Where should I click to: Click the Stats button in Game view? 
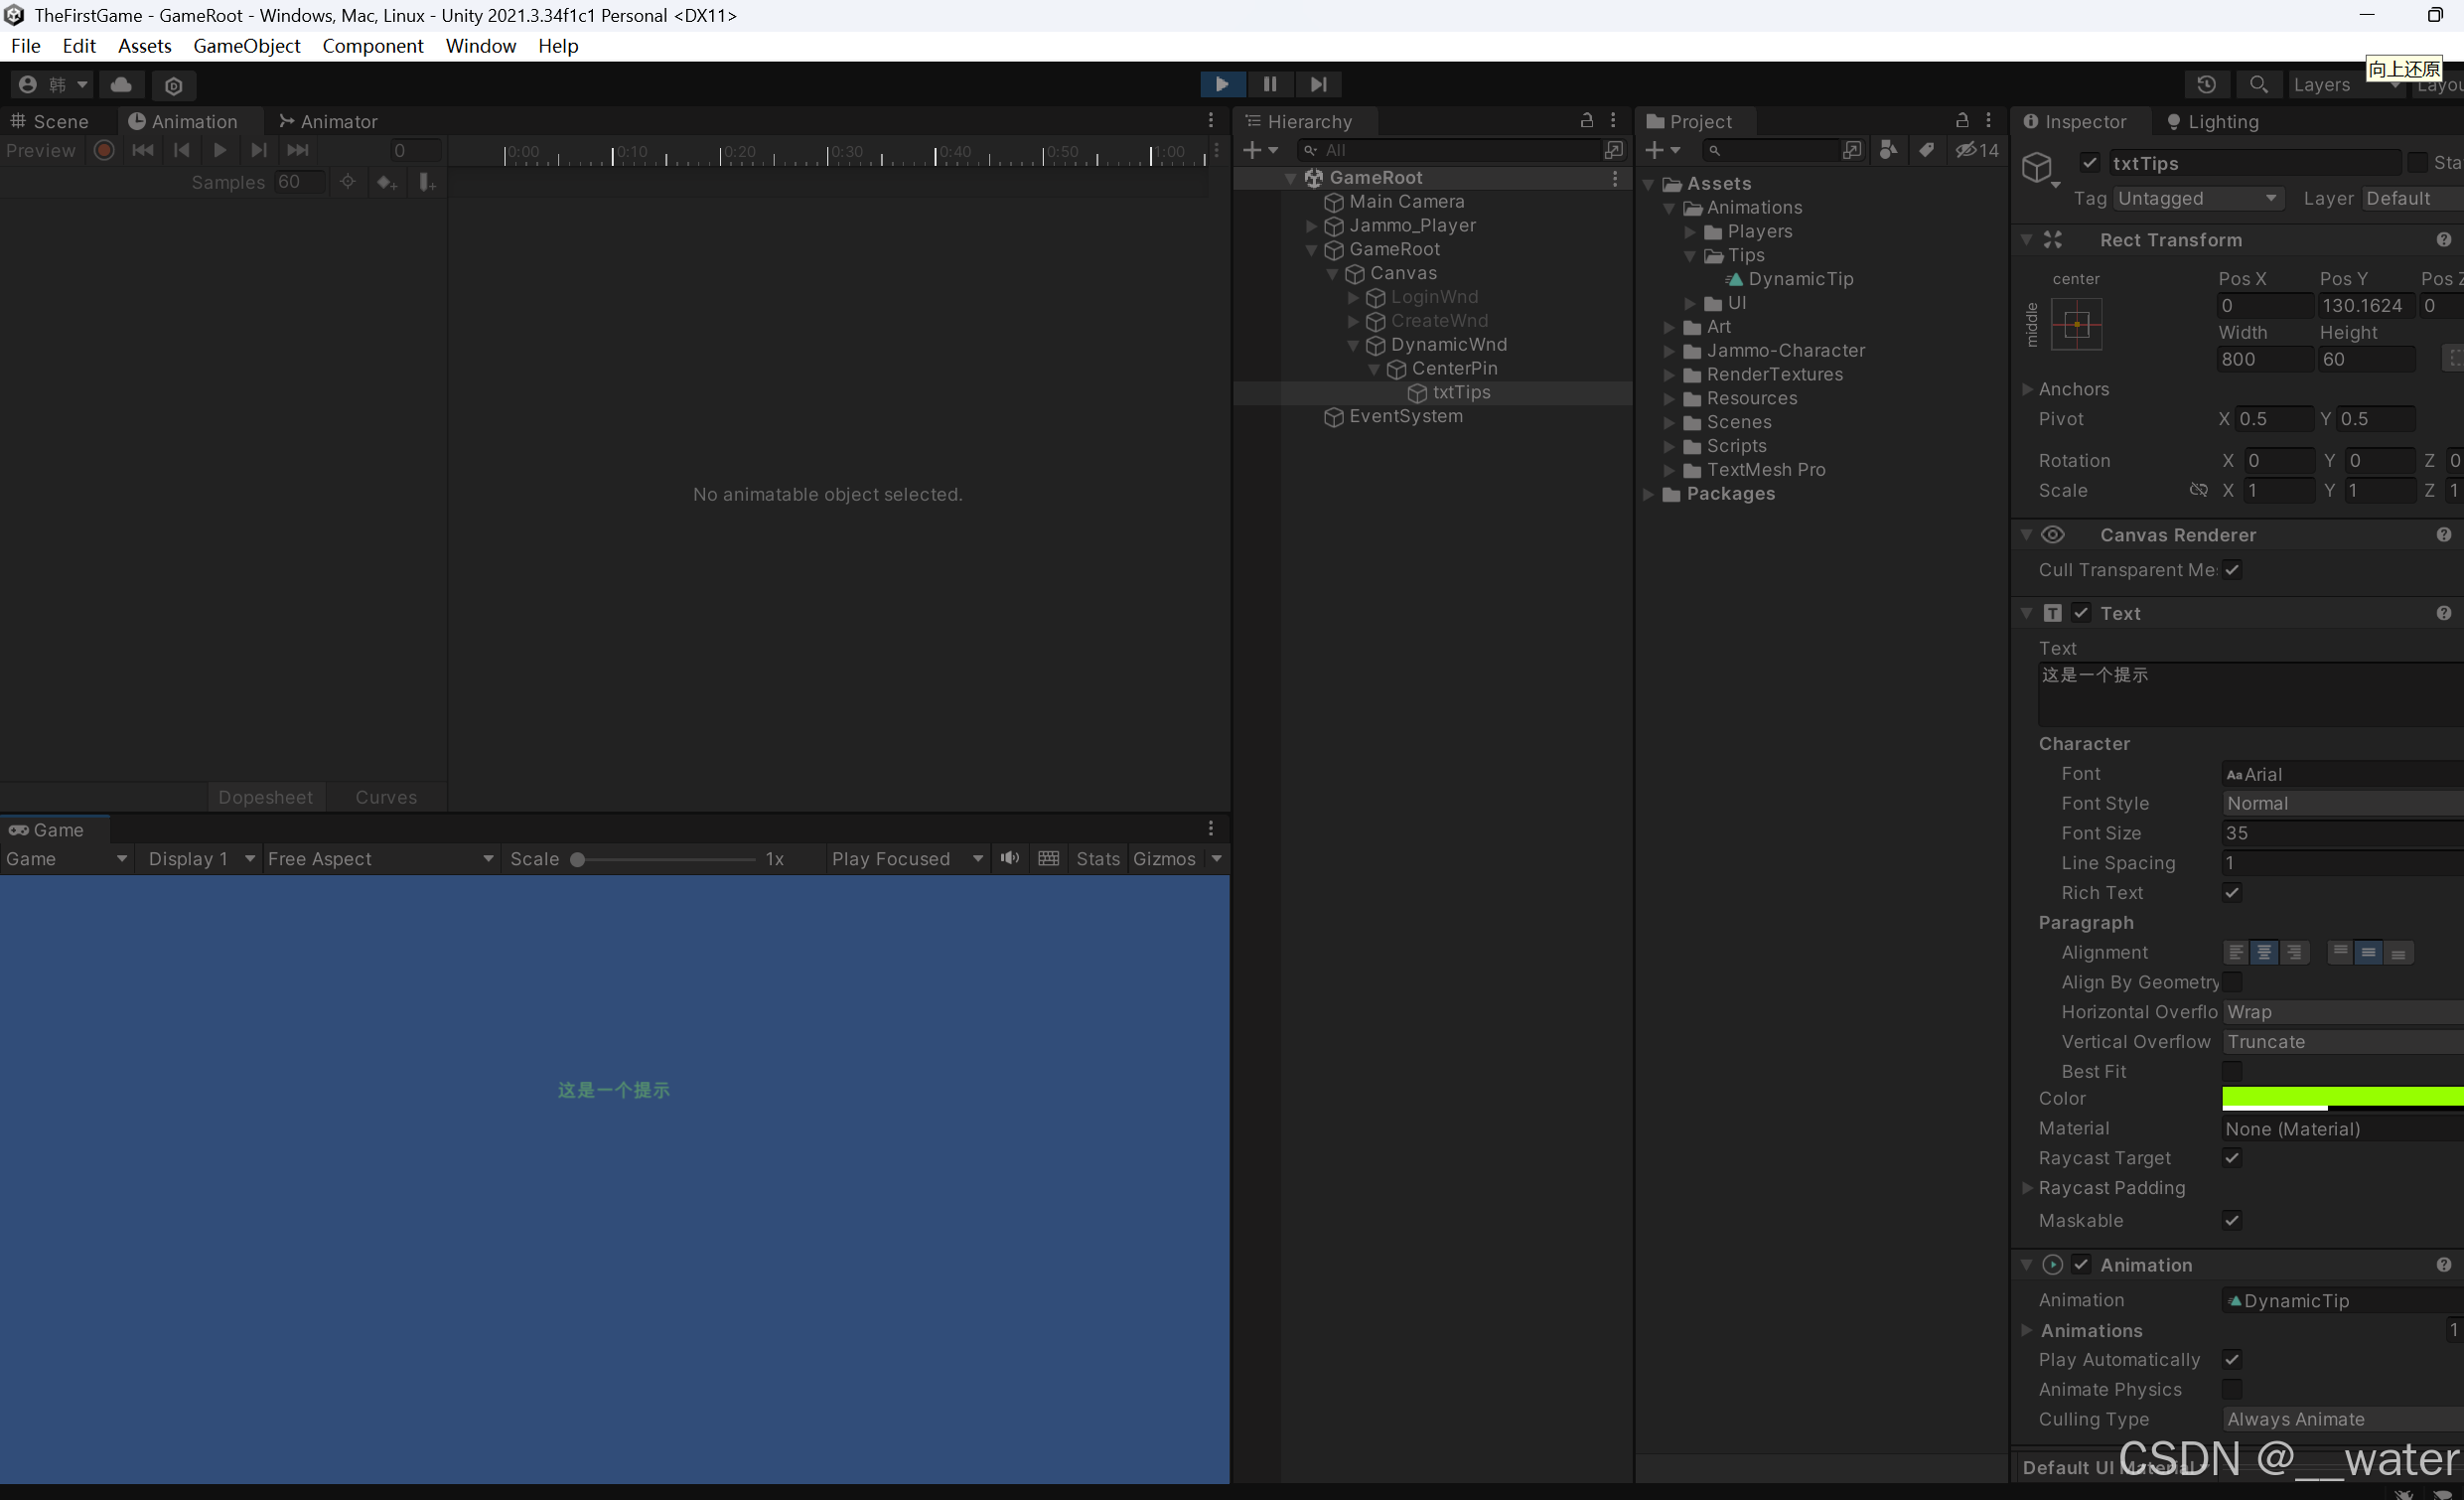[x=1097, y=859]
